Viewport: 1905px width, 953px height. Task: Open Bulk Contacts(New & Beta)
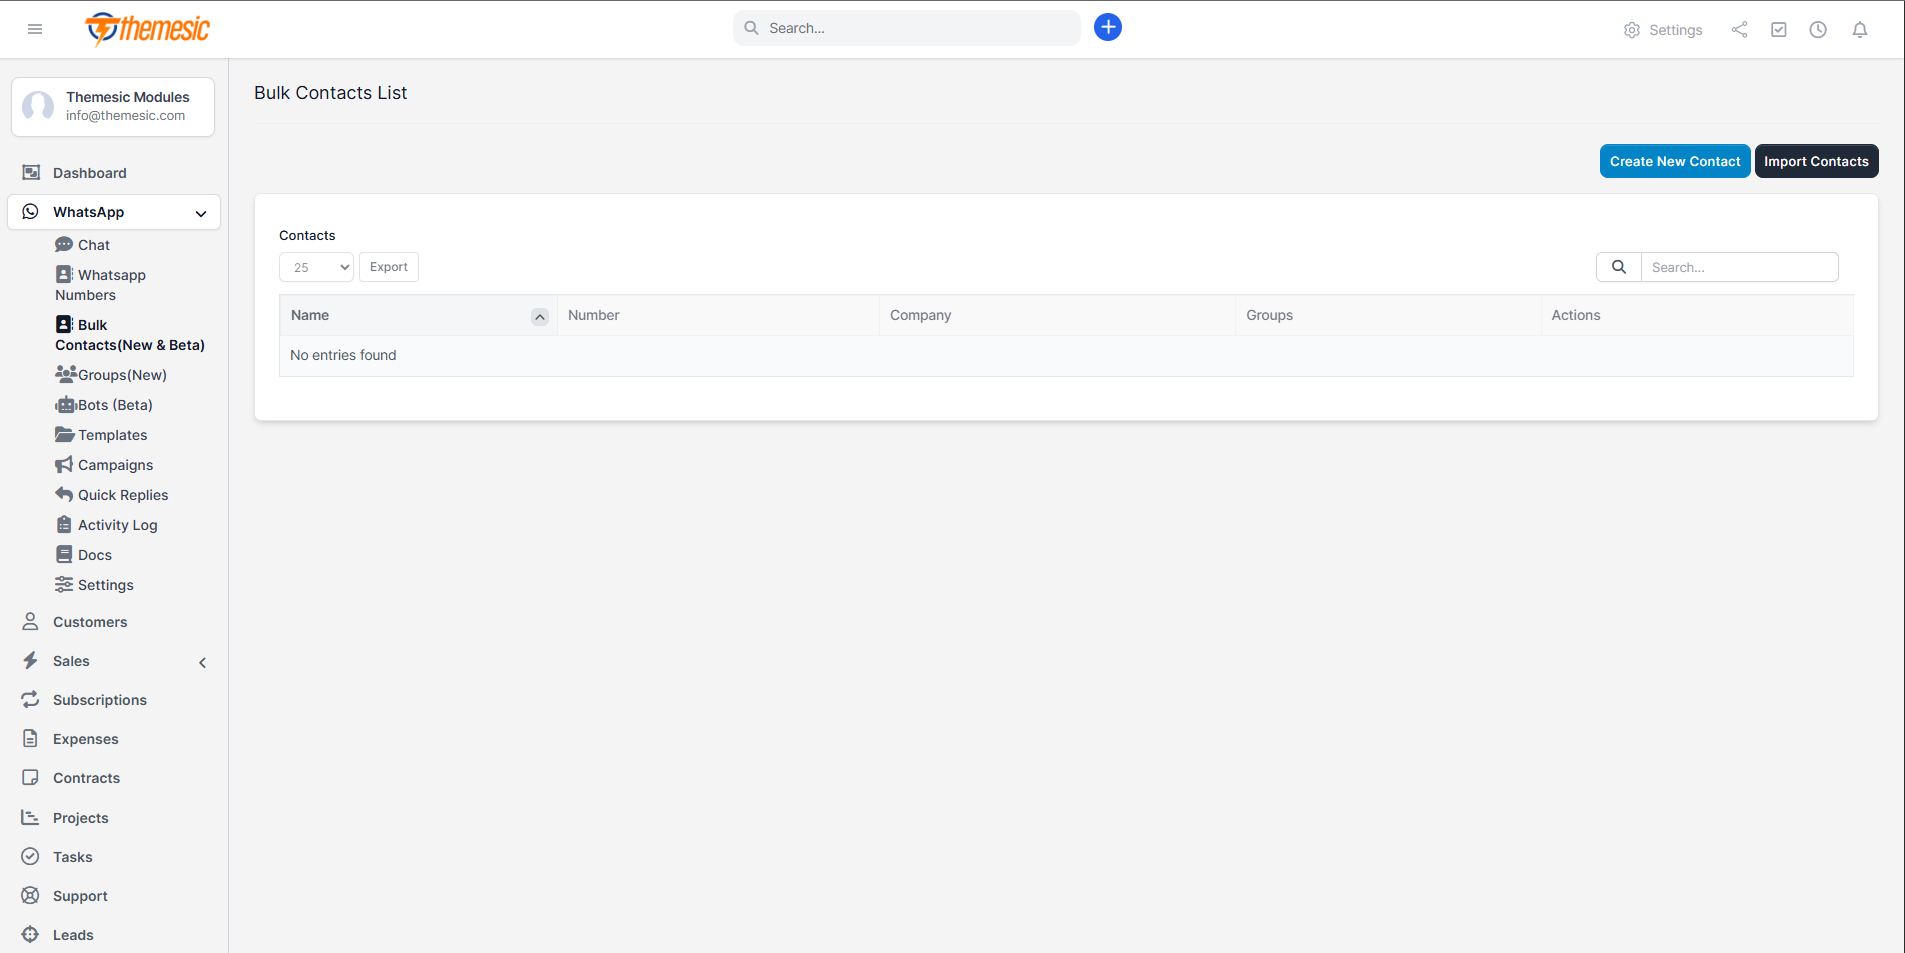point(130,335)
